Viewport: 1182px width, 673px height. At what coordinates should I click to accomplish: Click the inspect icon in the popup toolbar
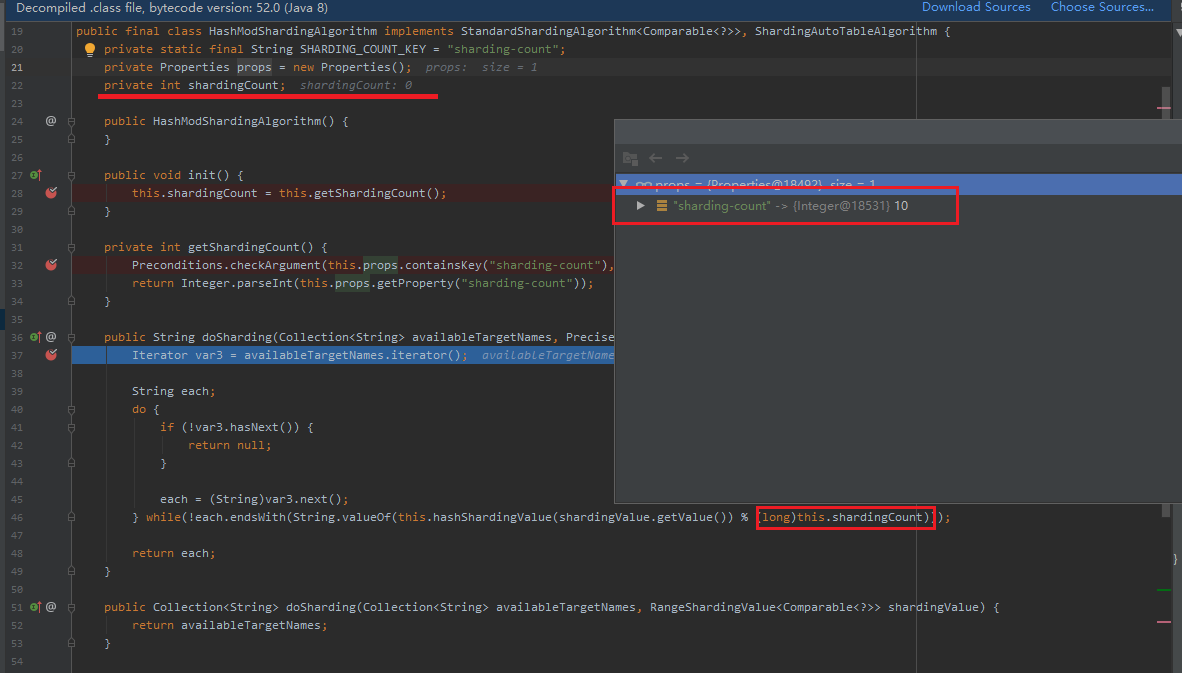click(x=631, y=158)
